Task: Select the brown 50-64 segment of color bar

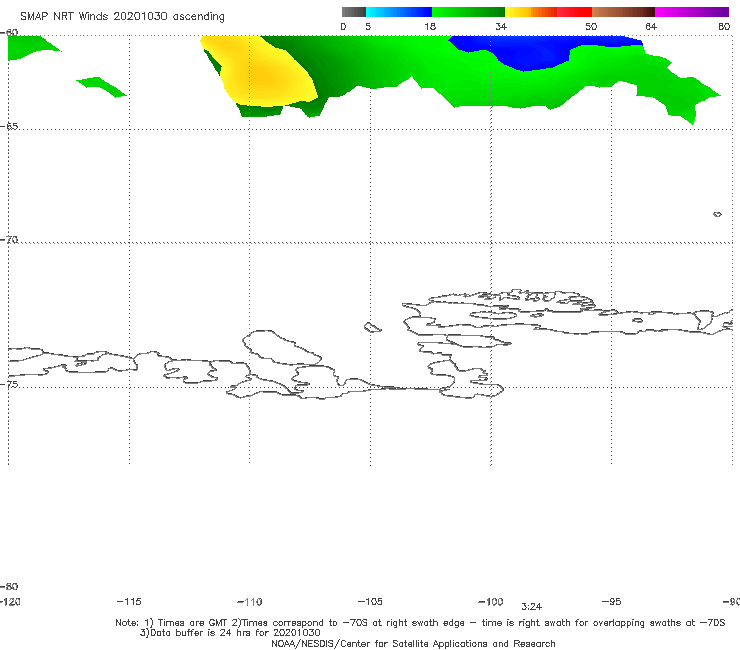Action: 623,12
